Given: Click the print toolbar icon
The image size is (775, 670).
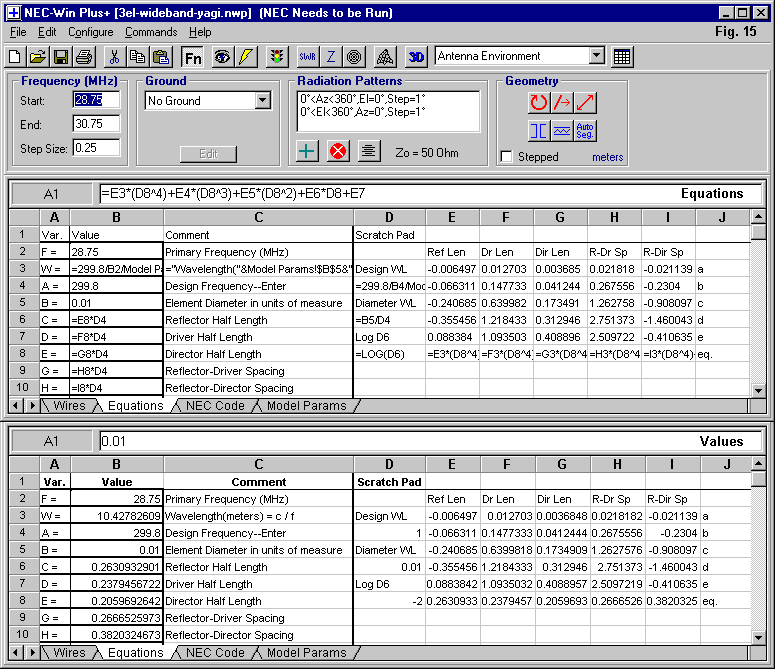Looking at the screenshot, I should [85, 57].
